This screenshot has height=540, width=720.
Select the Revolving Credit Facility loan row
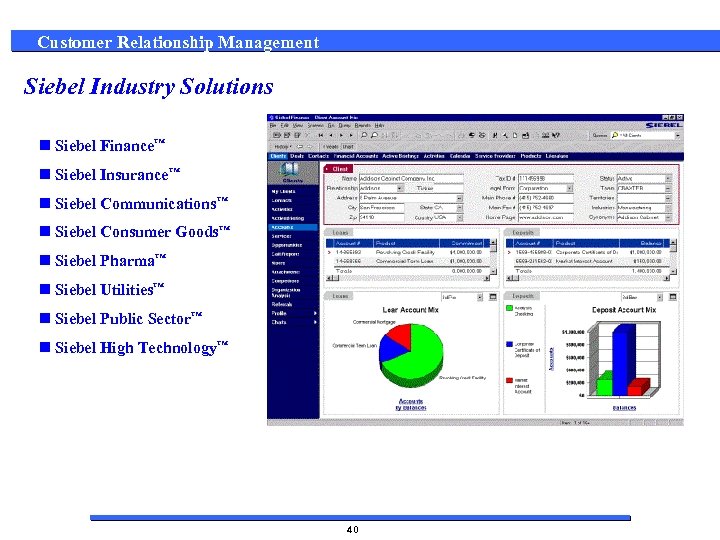click(408, 253)
